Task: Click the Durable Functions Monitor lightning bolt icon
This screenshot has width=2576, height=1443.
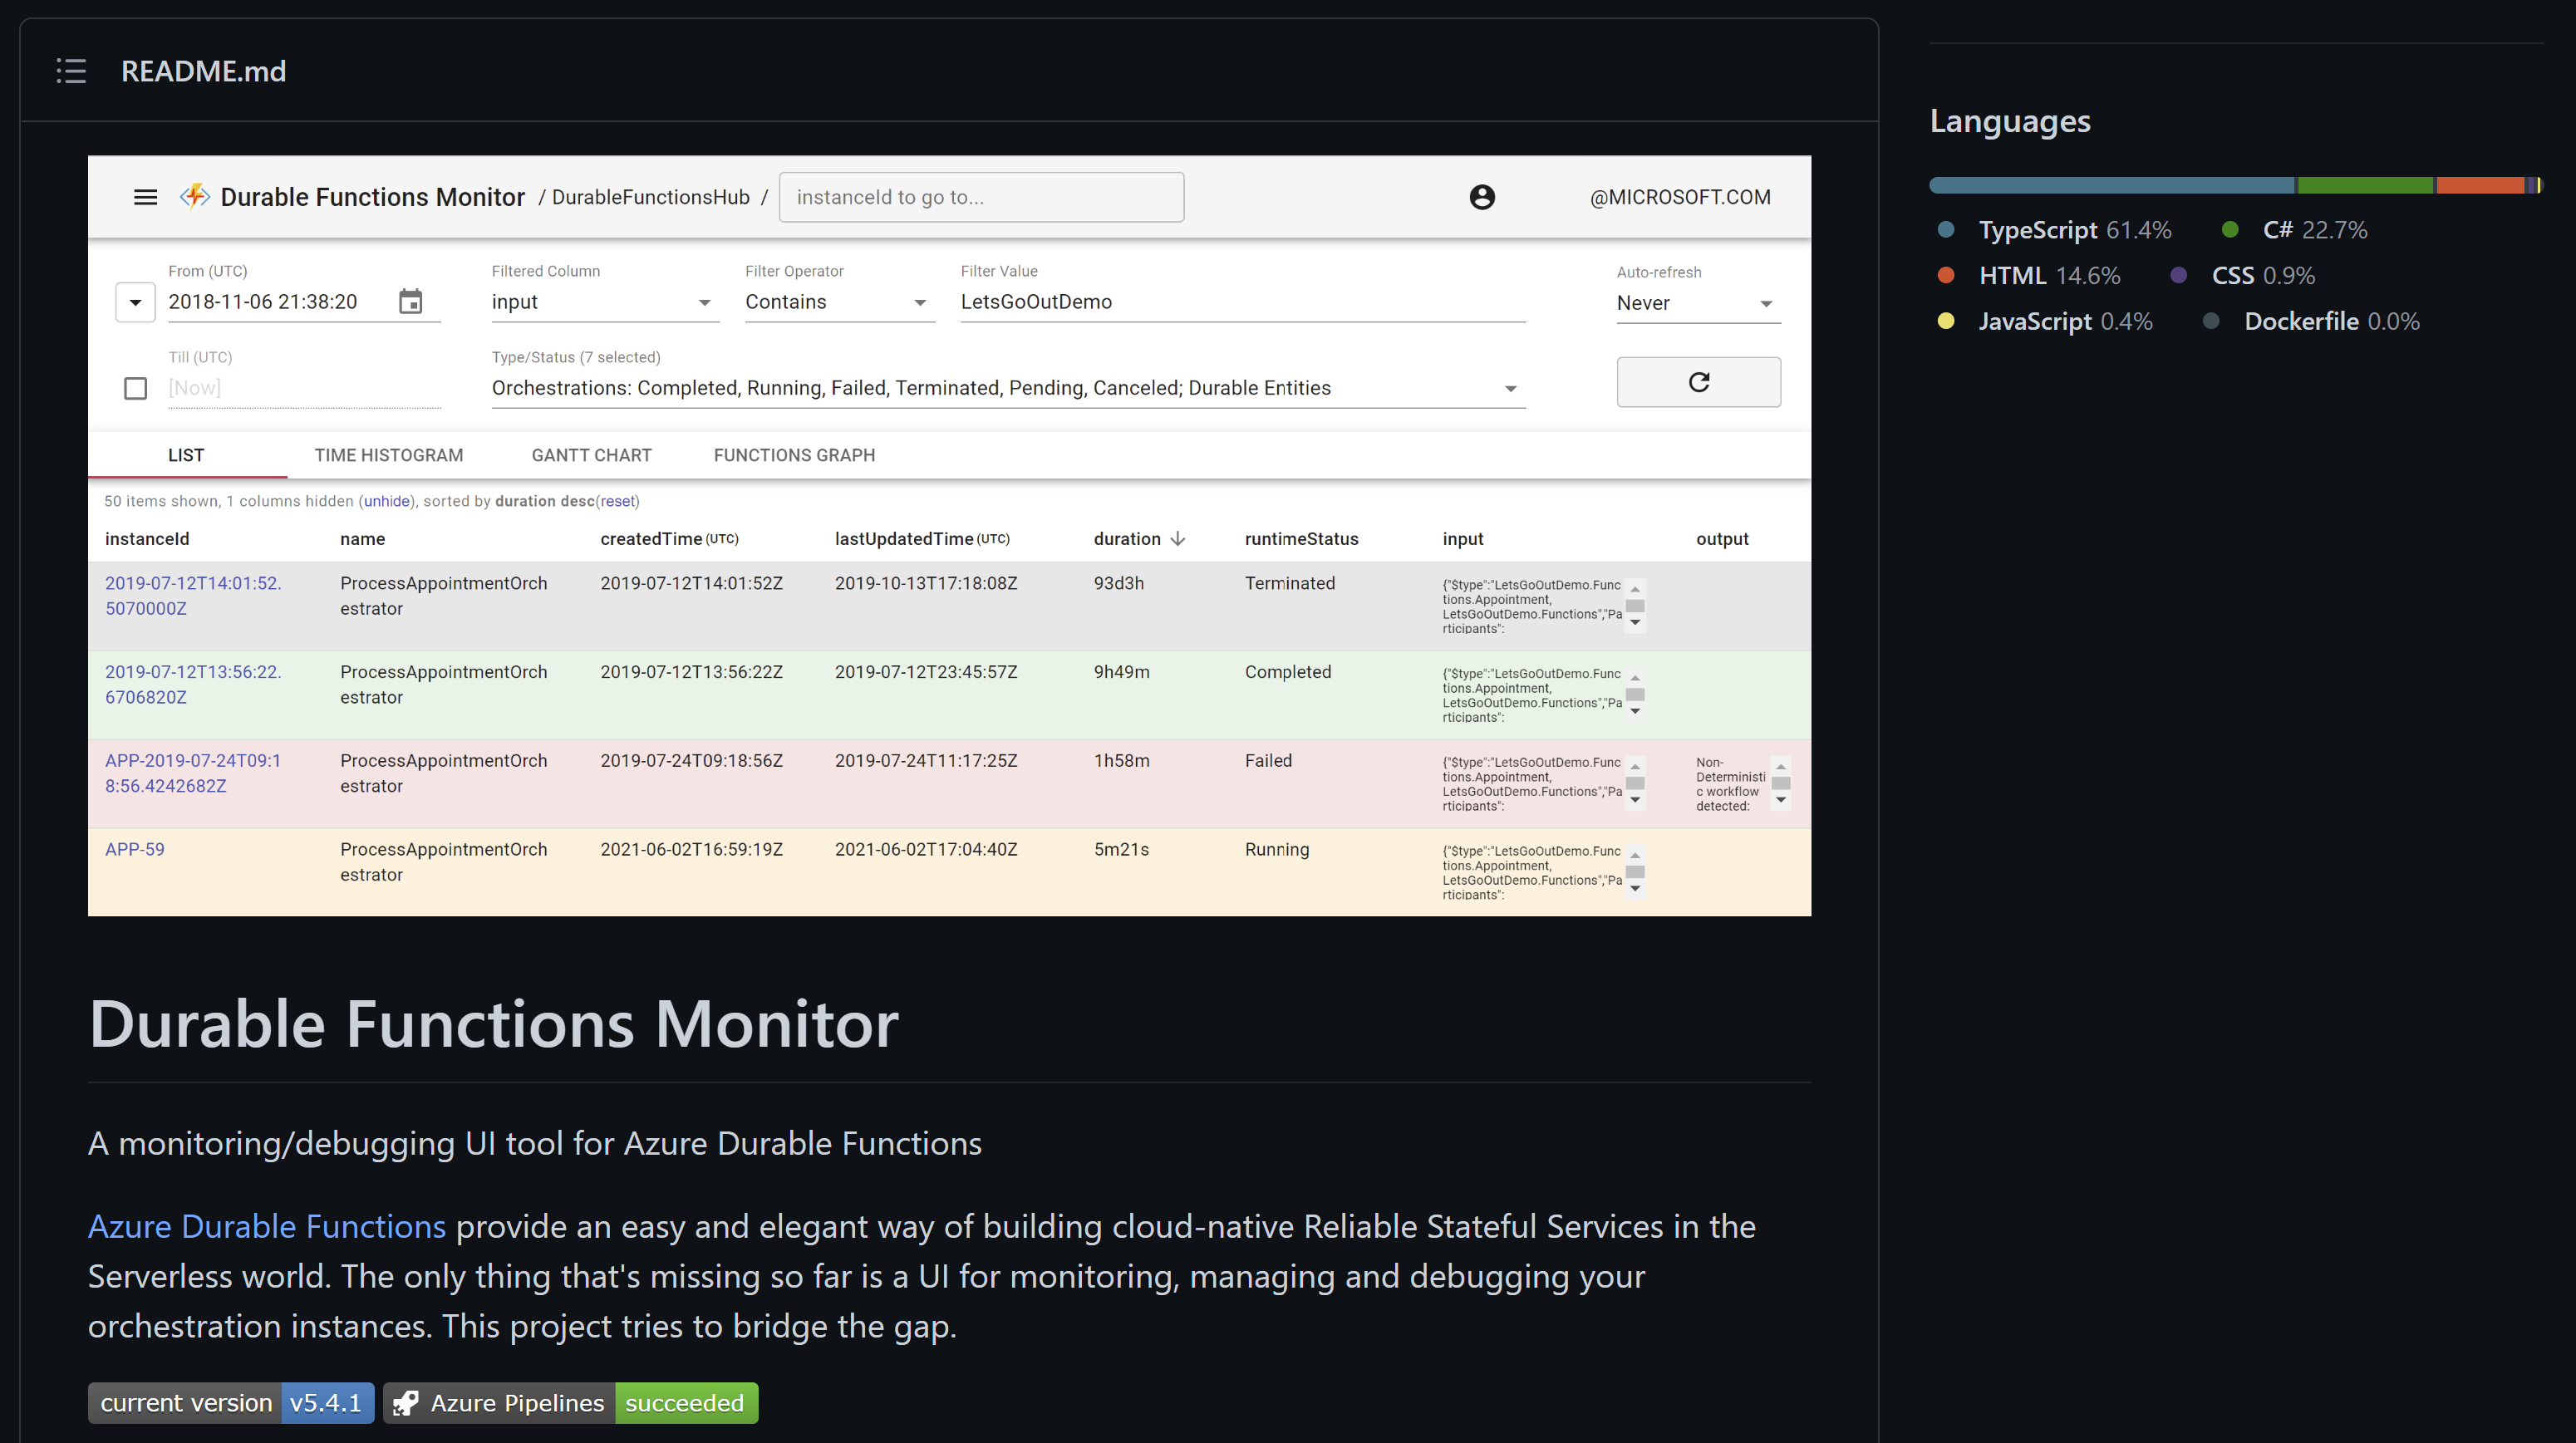Action: point(194,196)
